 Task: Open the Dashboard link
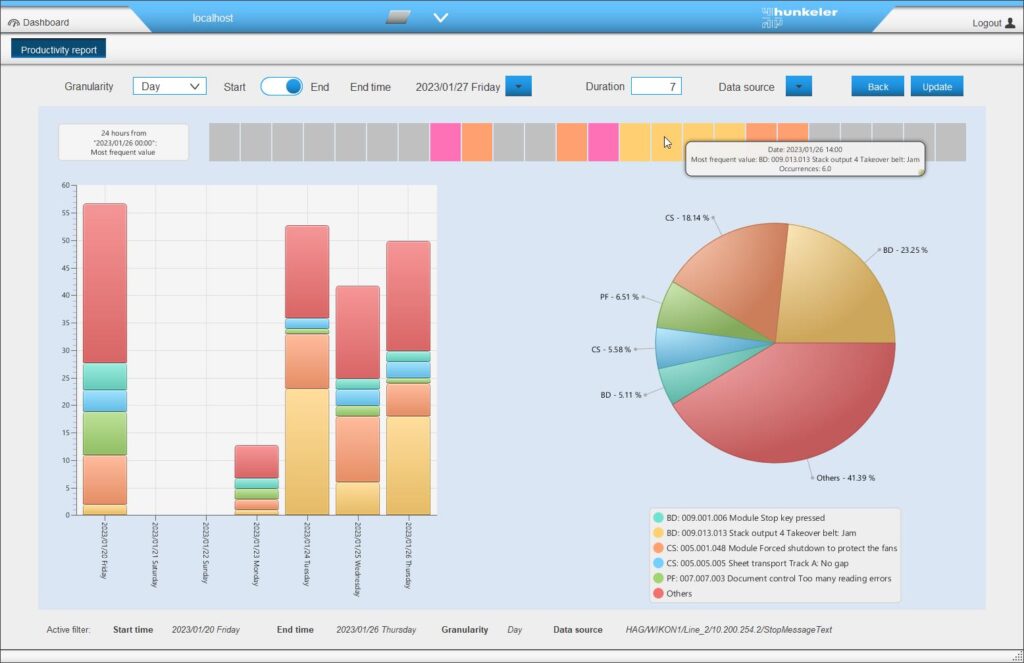(x=46, y=22)
